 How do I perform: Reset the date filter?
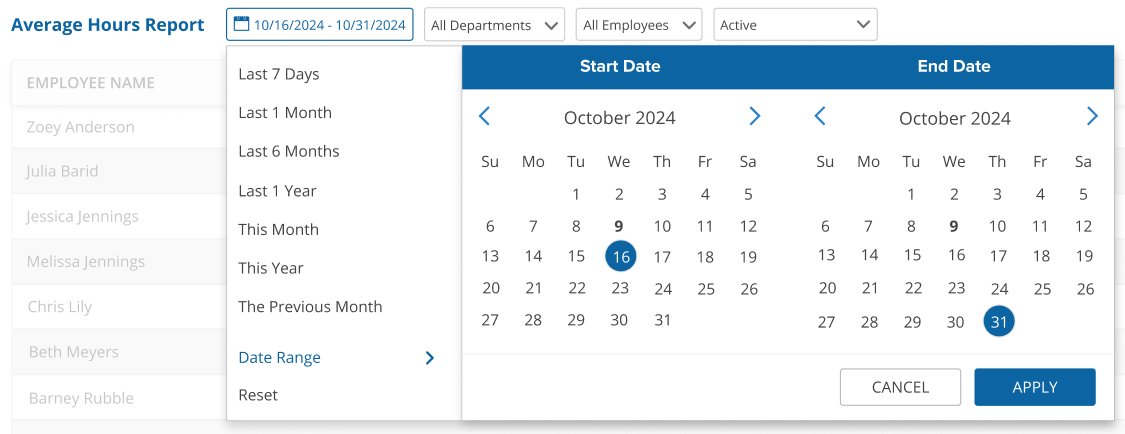pyautogui.click(x=258, y=395)
